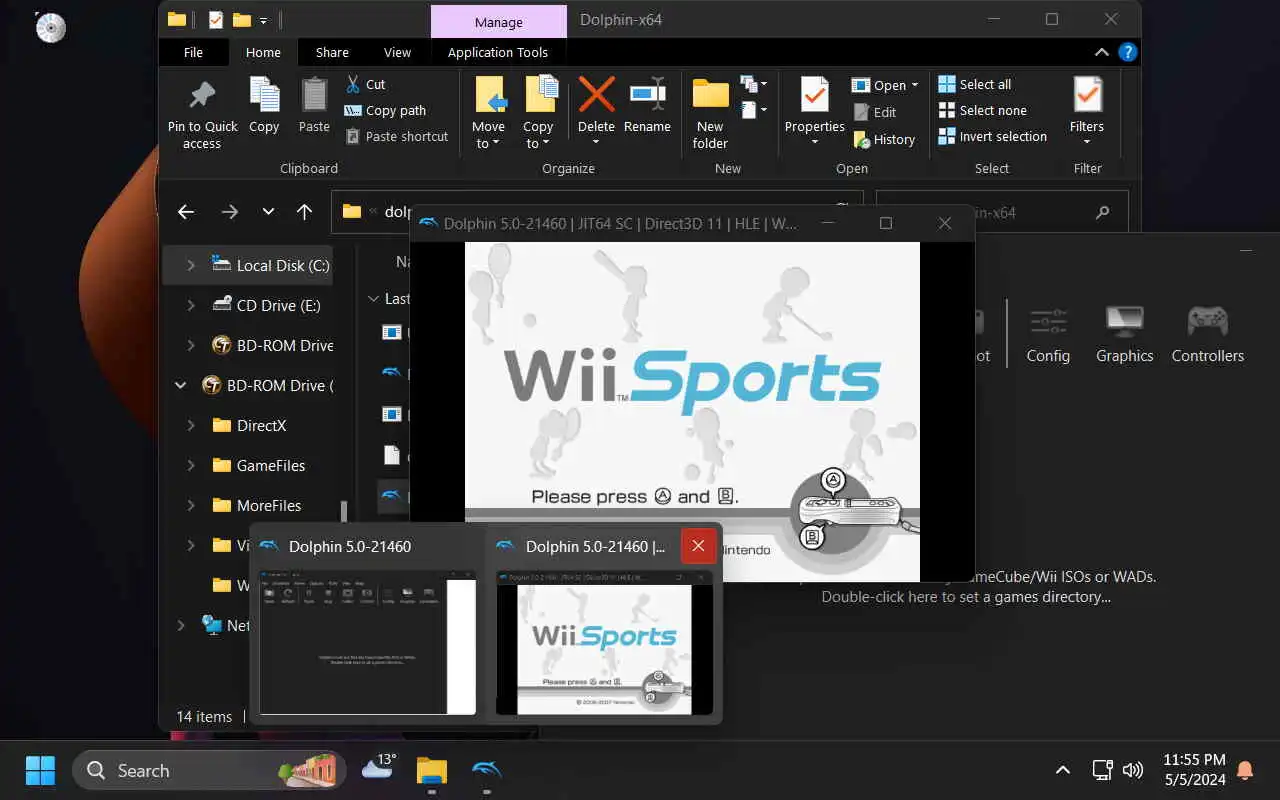Open the Open button dropdown arrow
Viewport: 1280px width, 800px height.
[x=914, y=85]
